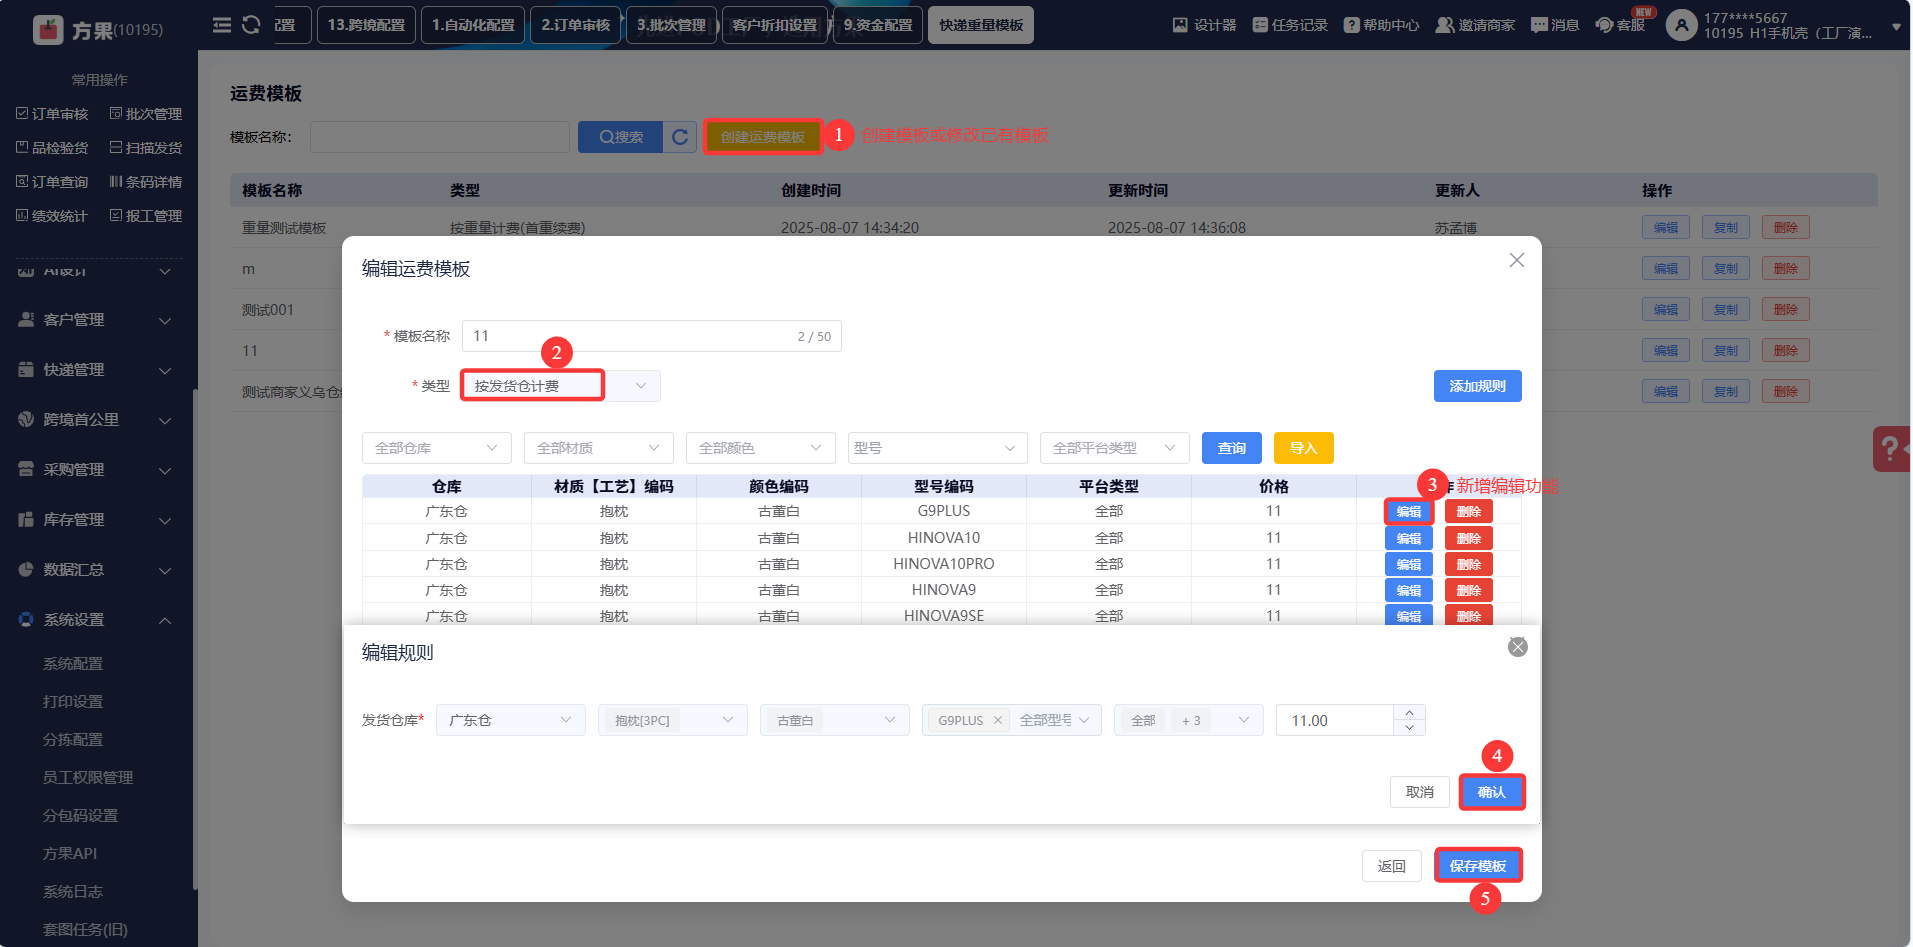
Task: Click the 保存模板 save template button
Action: [x=1477, y=866]
